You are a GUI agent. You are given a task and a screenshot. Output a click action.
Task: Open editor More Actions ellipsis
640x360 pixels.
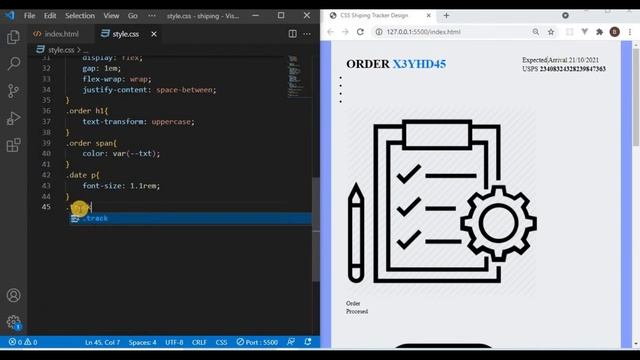point(307,34)
